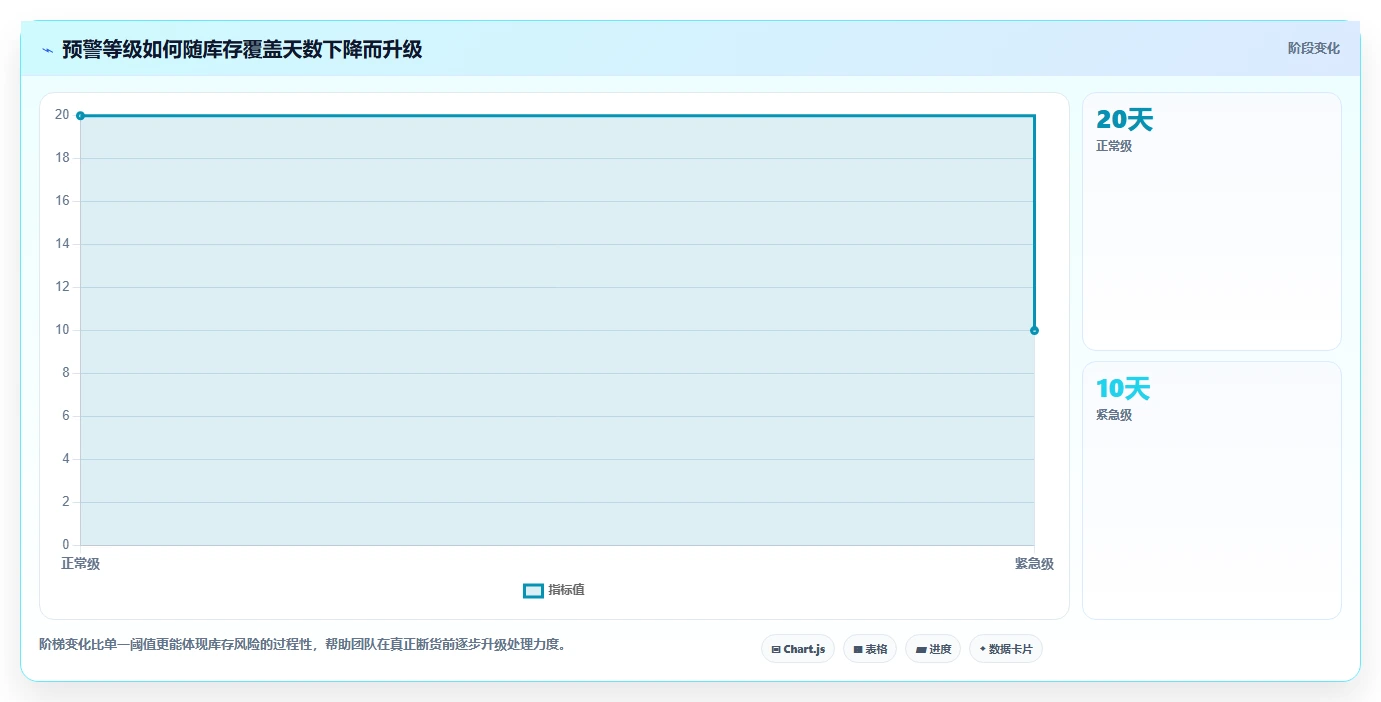The width and height of the screenshot is (1381, 702).
Task: Select the 数据卡片 tag pill
Action: click(1006, 649)
